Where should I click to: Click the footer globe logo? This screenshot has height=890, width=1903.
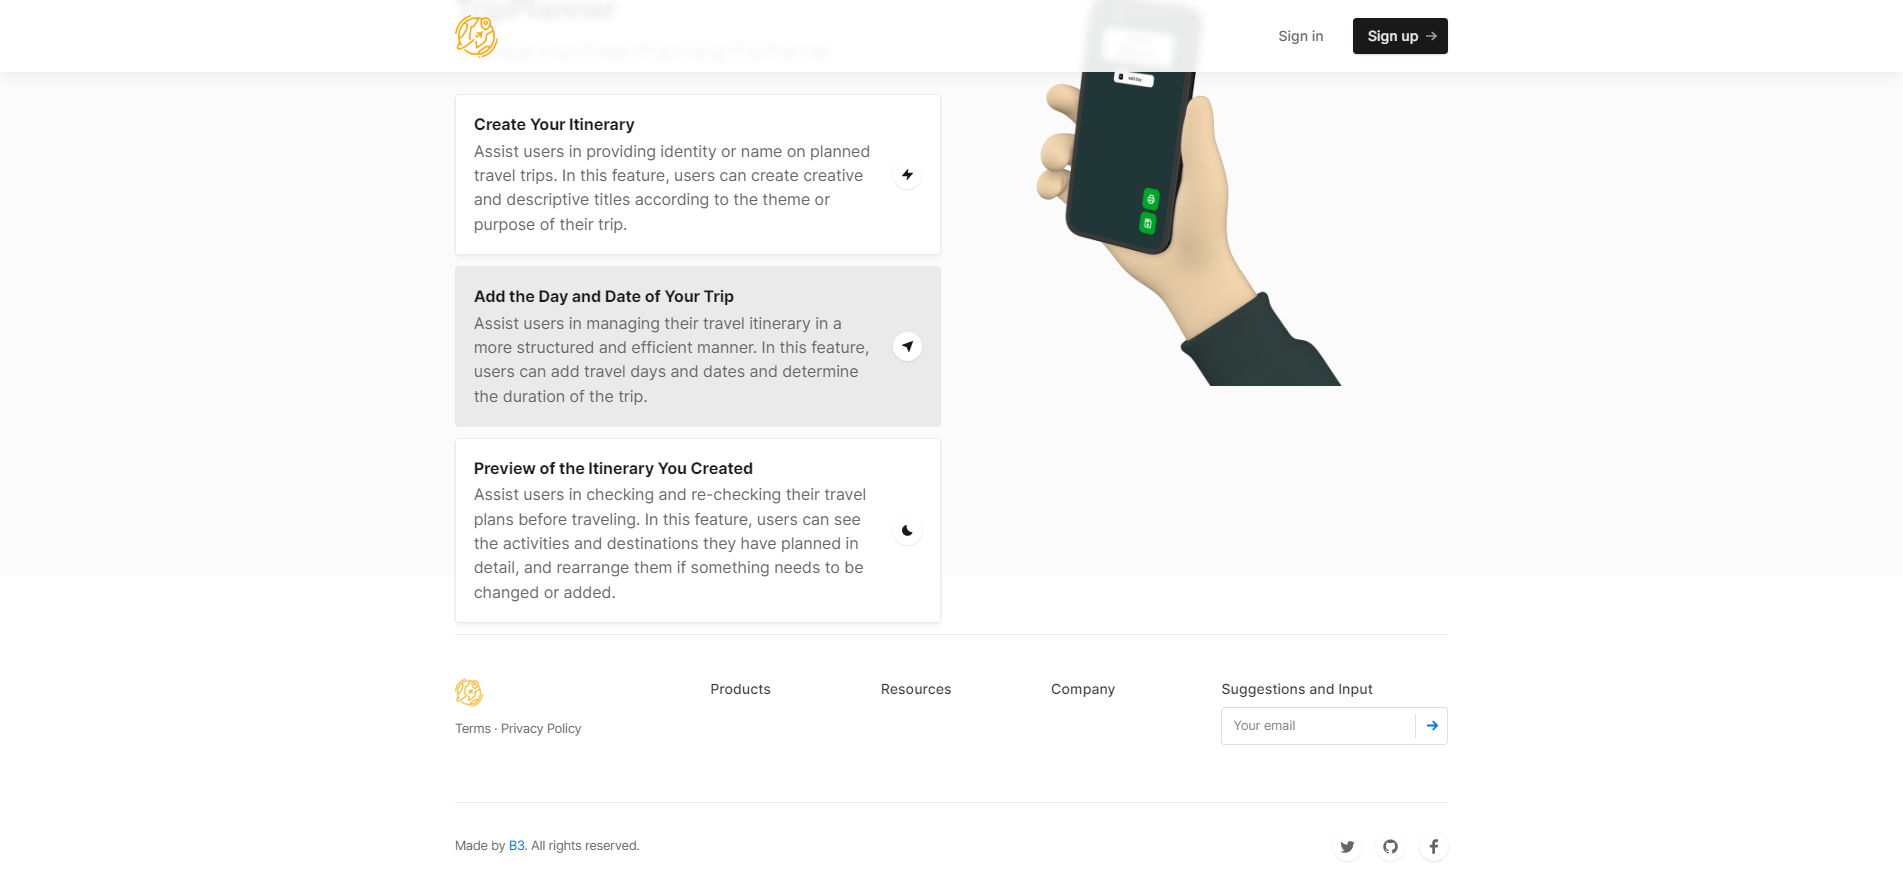click(468, 691)
